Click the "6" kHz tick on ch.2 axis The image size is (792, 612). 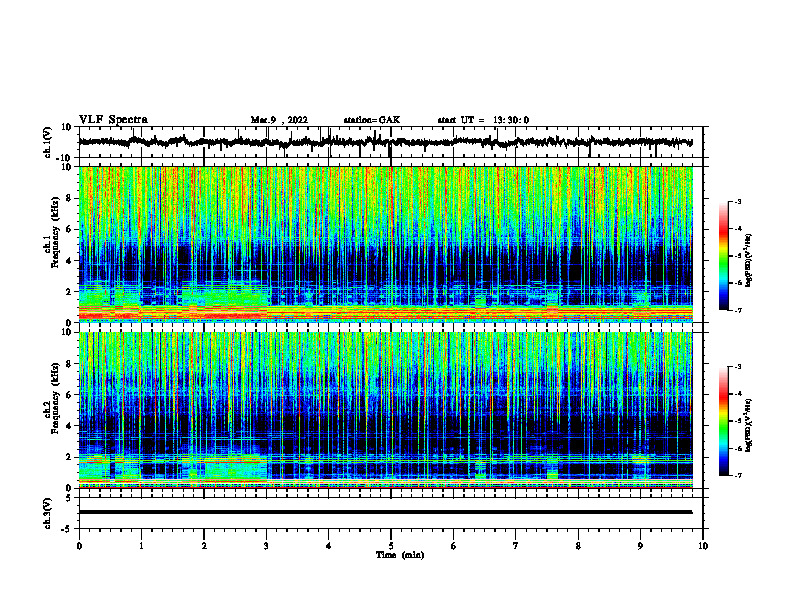pyautogui.click(x=69, y=394)
